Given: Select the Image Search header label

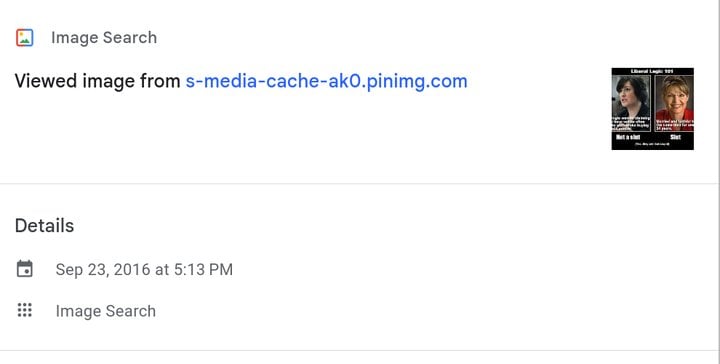Looking at the screenshot, I should (x=104, y=38).
